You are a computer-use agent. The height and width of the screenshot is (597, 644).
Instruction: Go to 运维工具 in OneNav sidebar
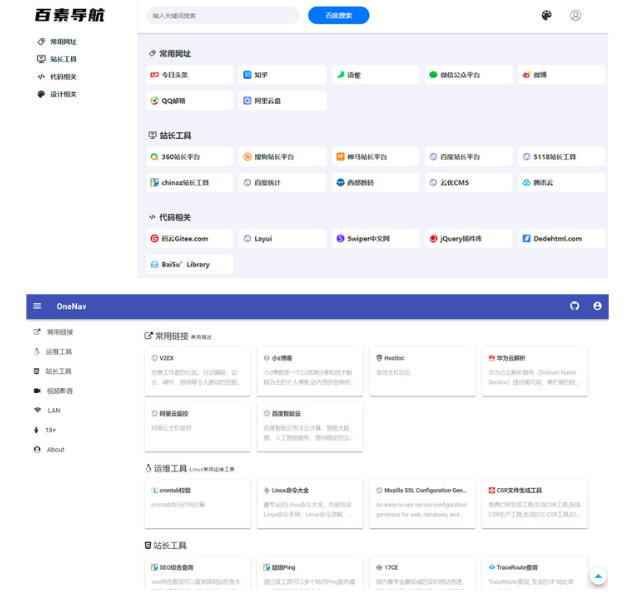point(59,352)
